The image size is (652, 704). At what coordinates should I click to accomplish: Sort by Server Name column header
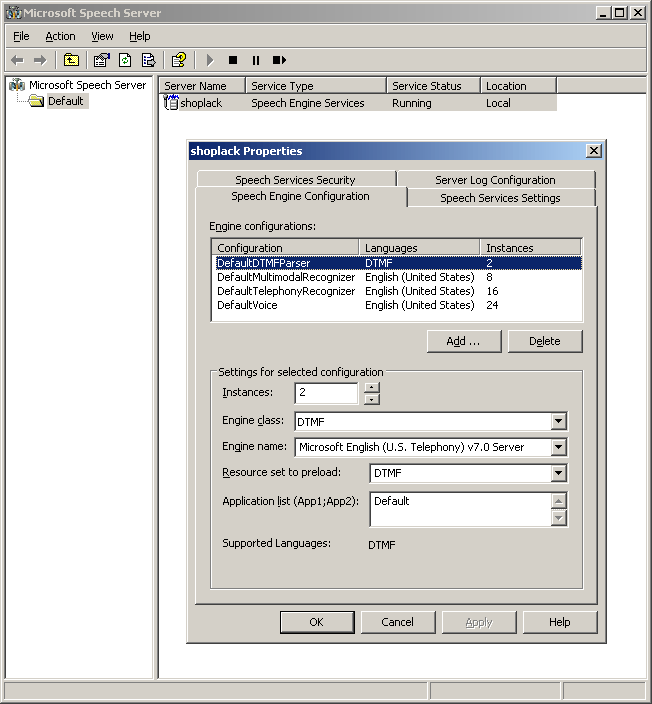(203, 85)
